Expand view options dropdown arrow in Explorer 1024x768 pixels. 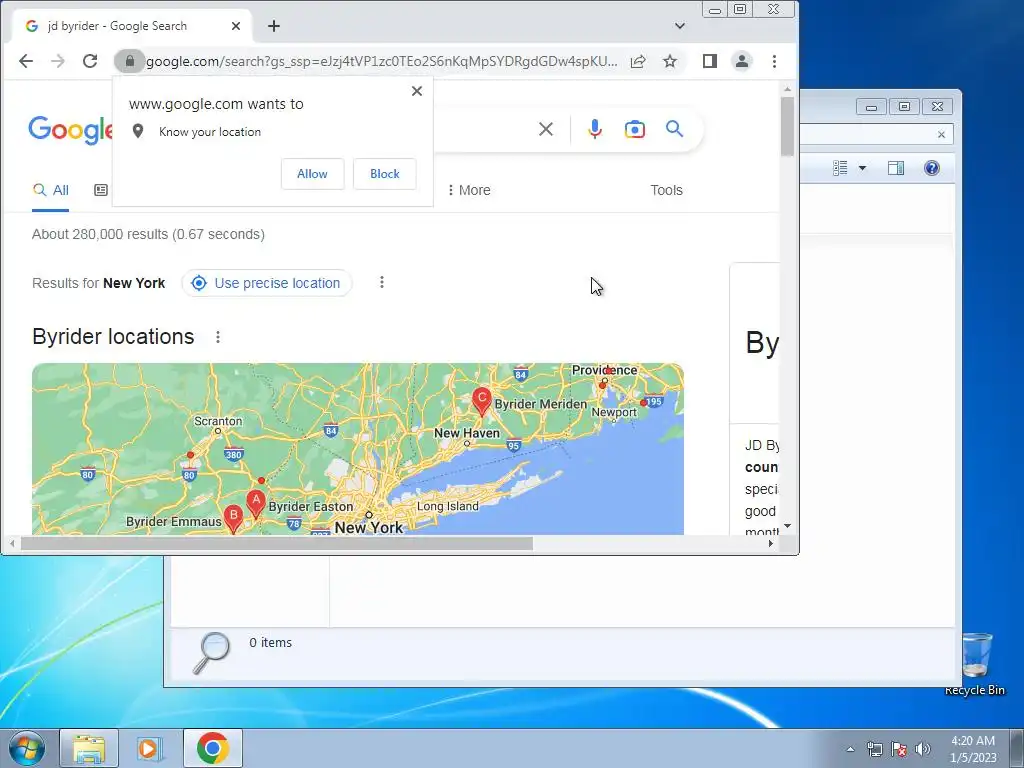coord(862,168)
